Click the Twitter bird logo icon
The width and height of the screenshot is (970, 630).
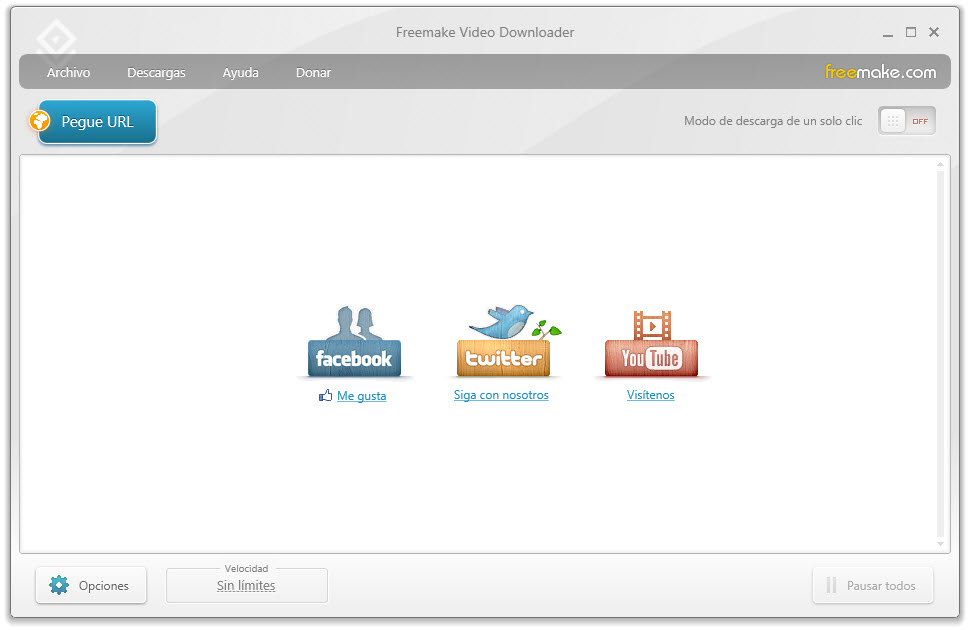point(507,340)
